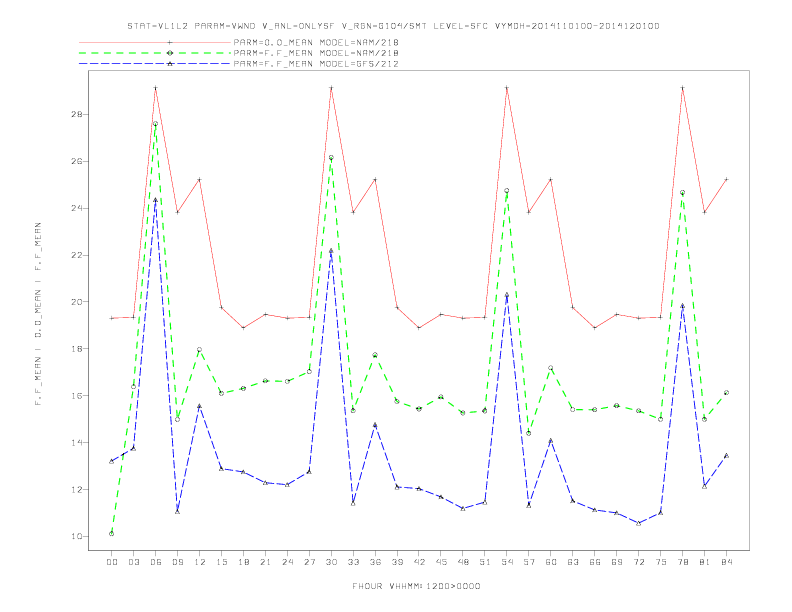
Task: Click the blue triangle lowest point at hour 72
Action: (638, 523)
